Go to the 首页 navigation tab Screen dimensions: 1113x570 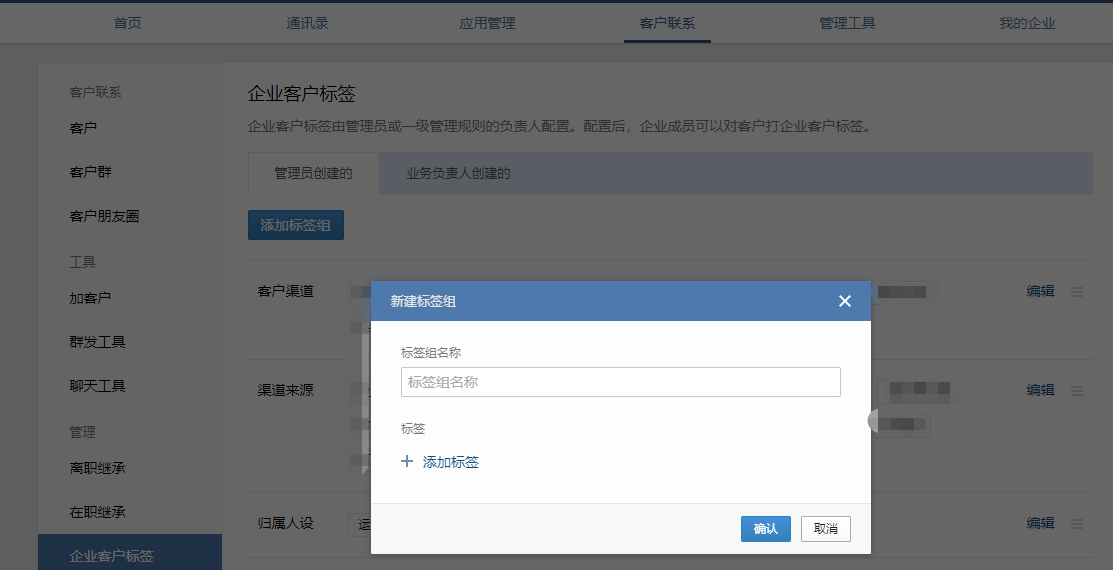(128, 23)
